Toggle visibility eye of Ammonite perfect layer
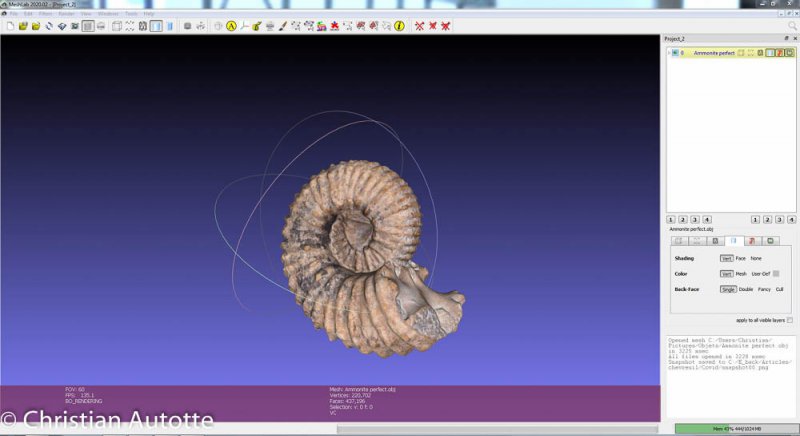Image resolution: width=800 pixels, height=436 pixels. coord(674,52)
